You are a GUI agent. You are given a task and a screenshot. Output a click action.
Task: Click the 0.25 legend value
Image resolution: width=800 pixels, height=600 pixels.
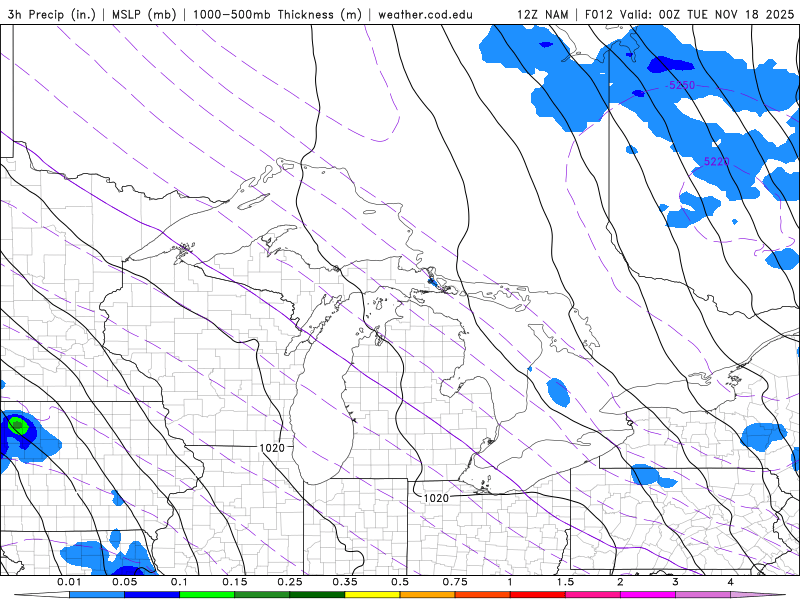tap(290, 582)
